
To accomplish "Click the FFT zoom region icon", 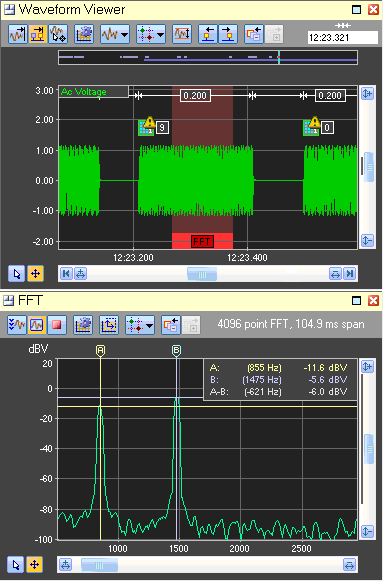I will [x=109, y=325].
